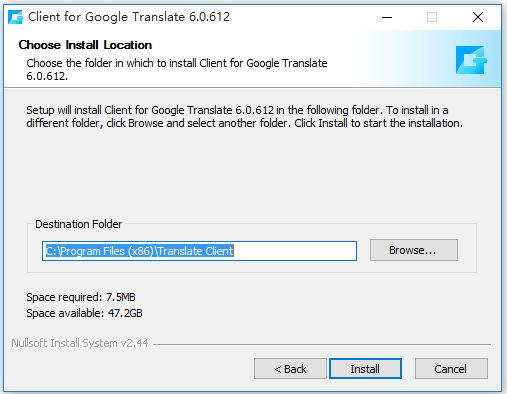Click inside the destination folder path field
The image size is (507, 394).
point(199,251)
